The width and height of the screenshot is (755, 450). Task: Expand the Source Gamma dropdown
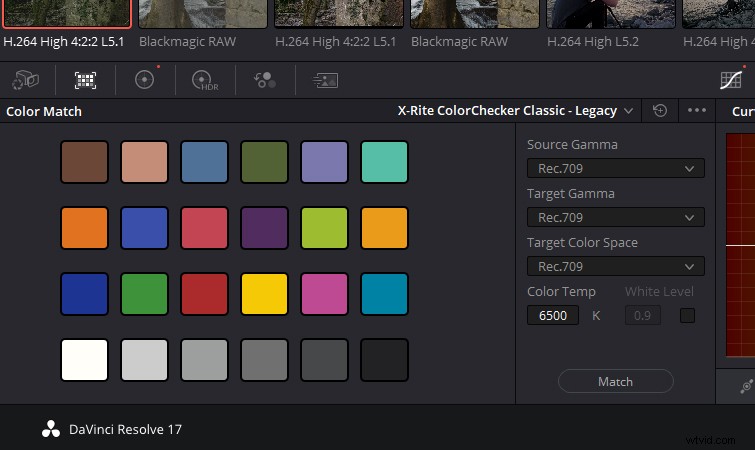[615, 168]
